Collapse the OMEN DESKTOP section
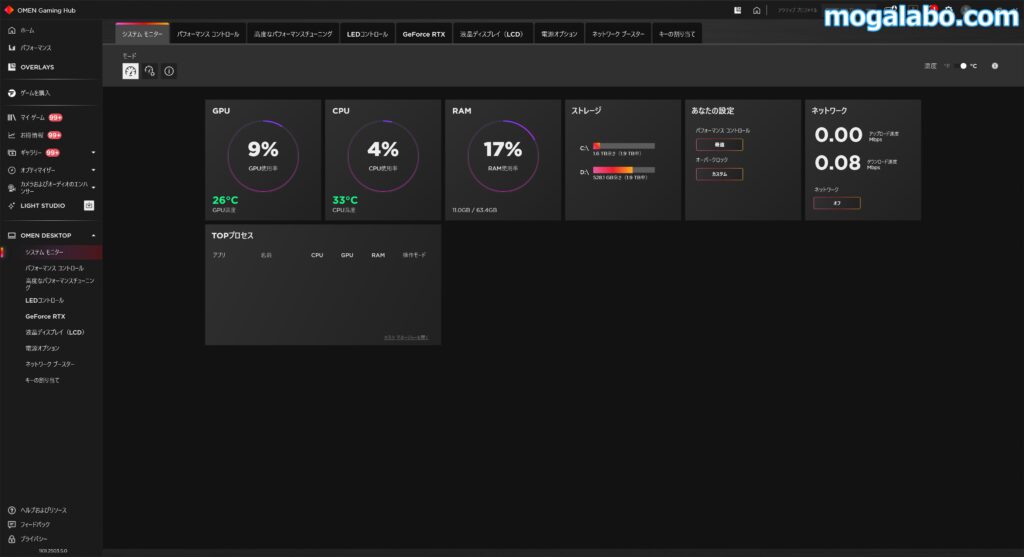 (x=93, y=236)
